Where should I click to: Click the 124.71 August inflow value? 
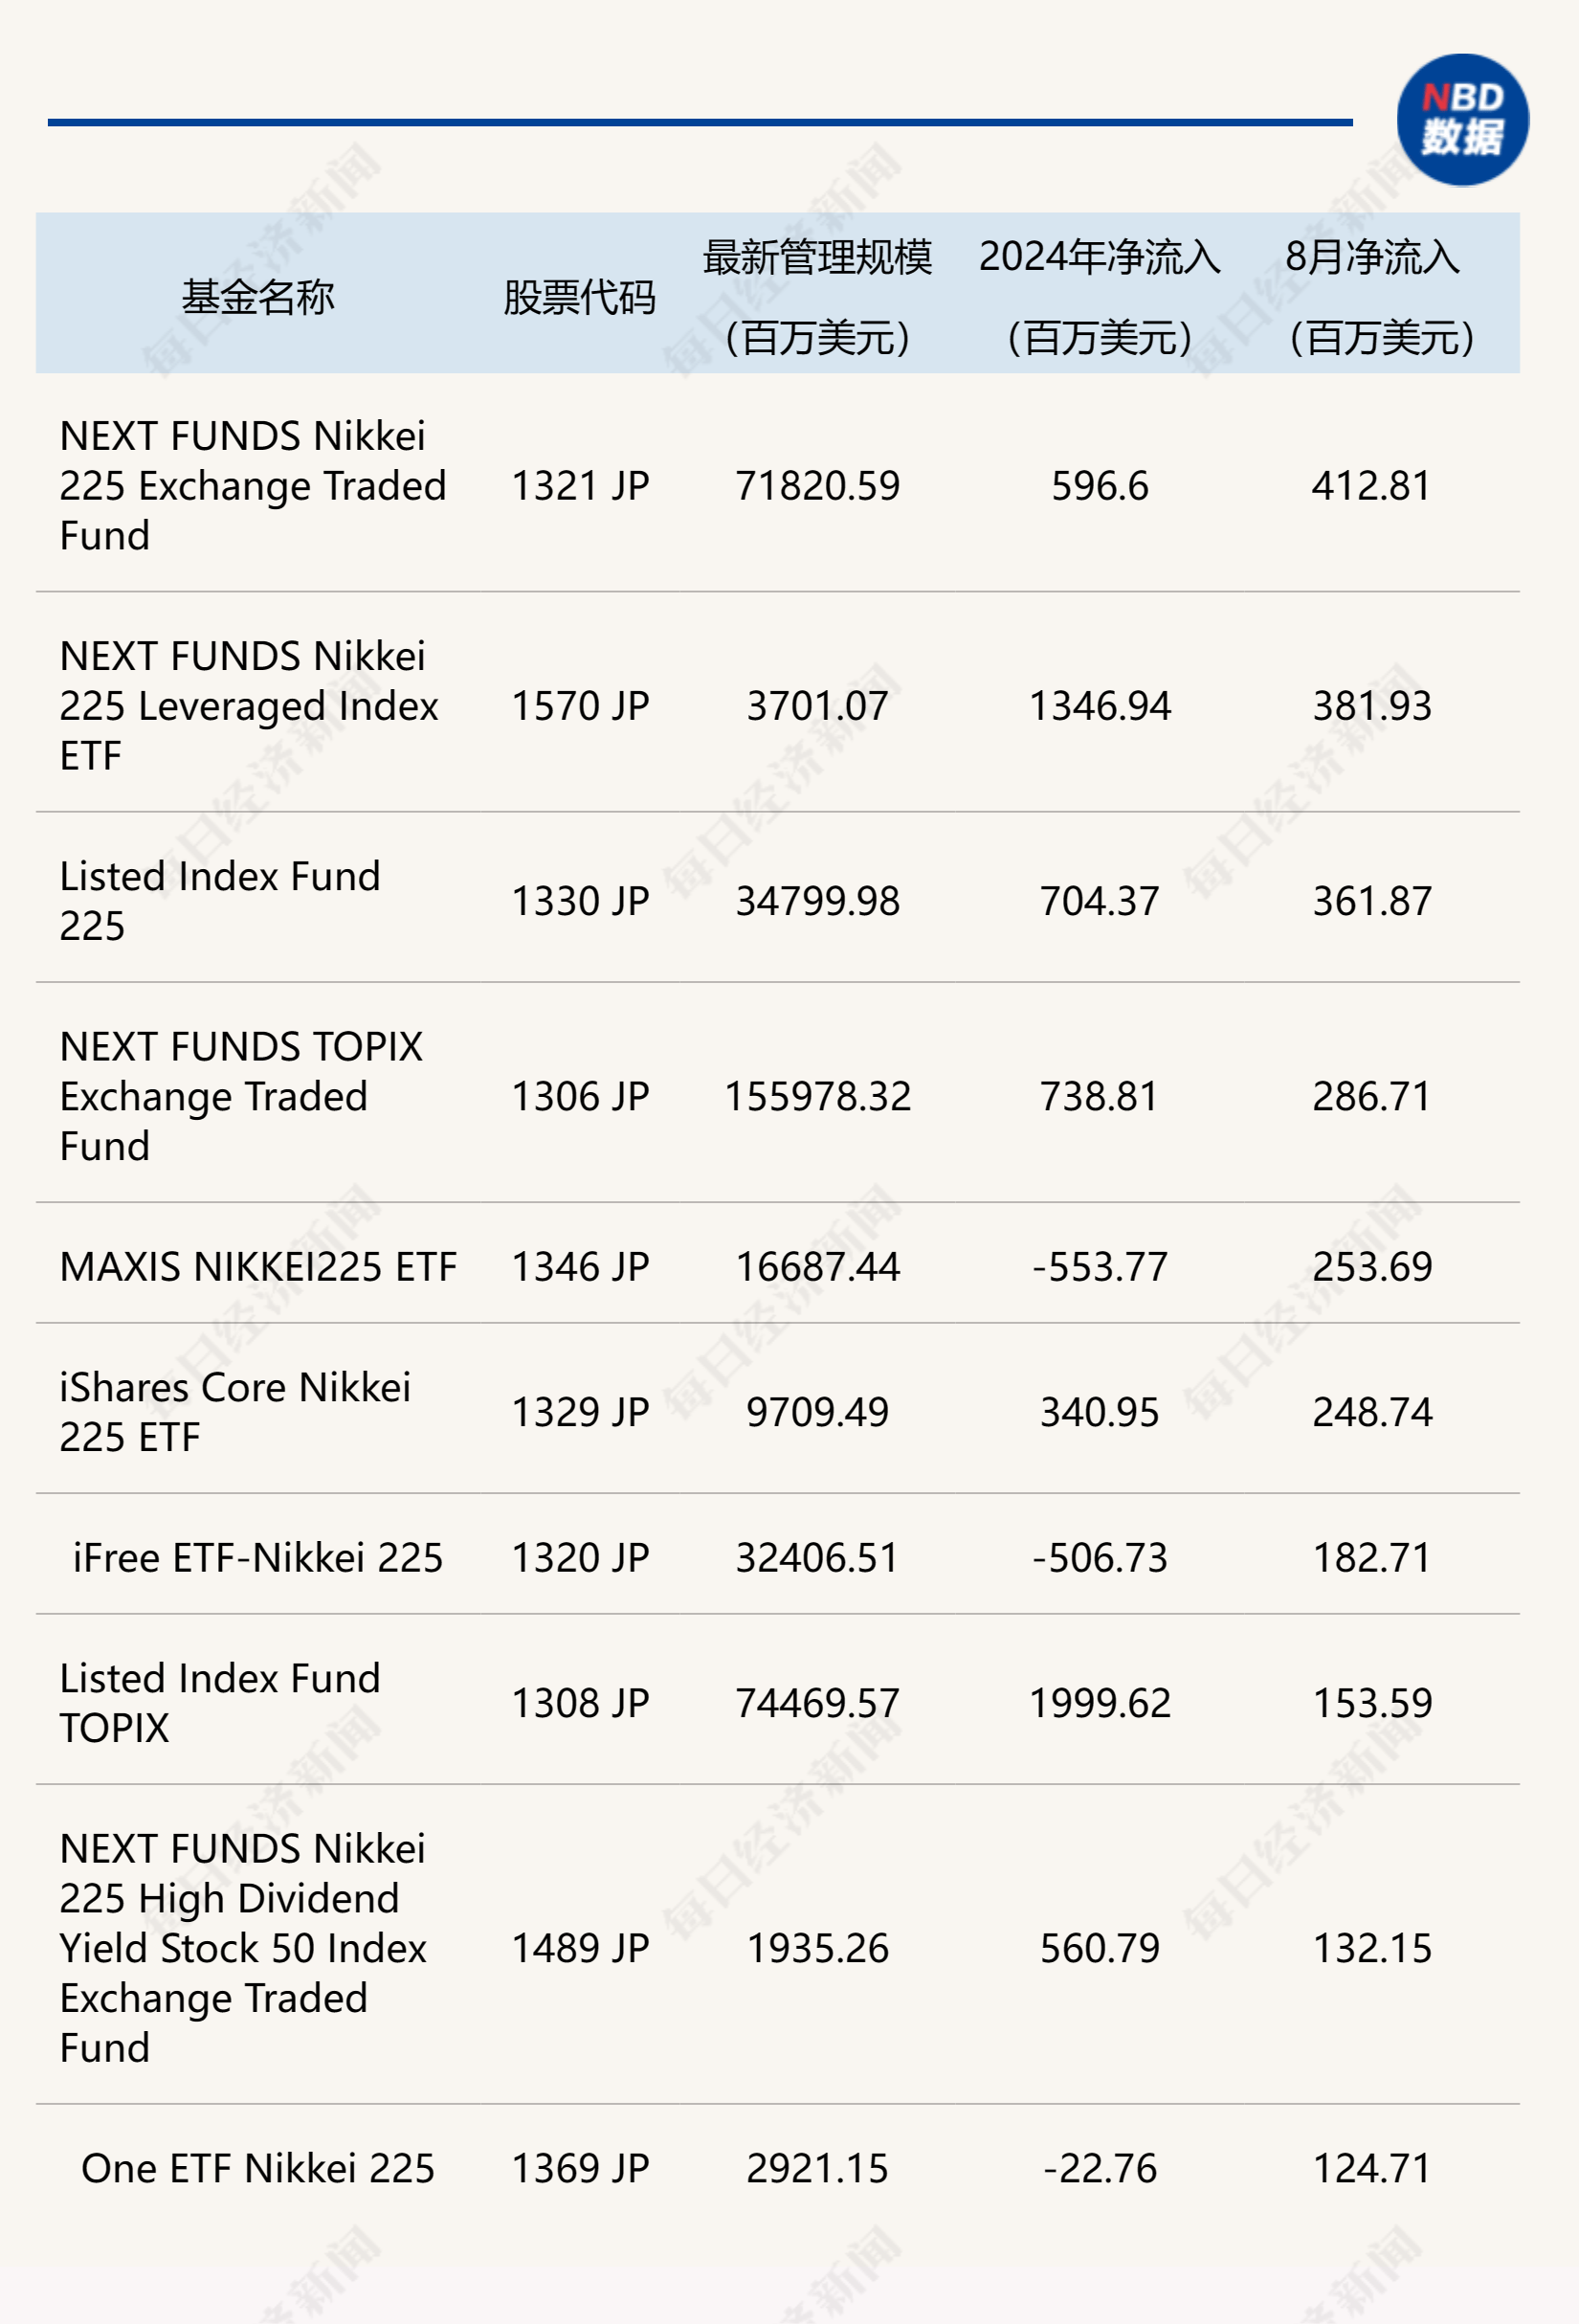click(1371, 2168)
